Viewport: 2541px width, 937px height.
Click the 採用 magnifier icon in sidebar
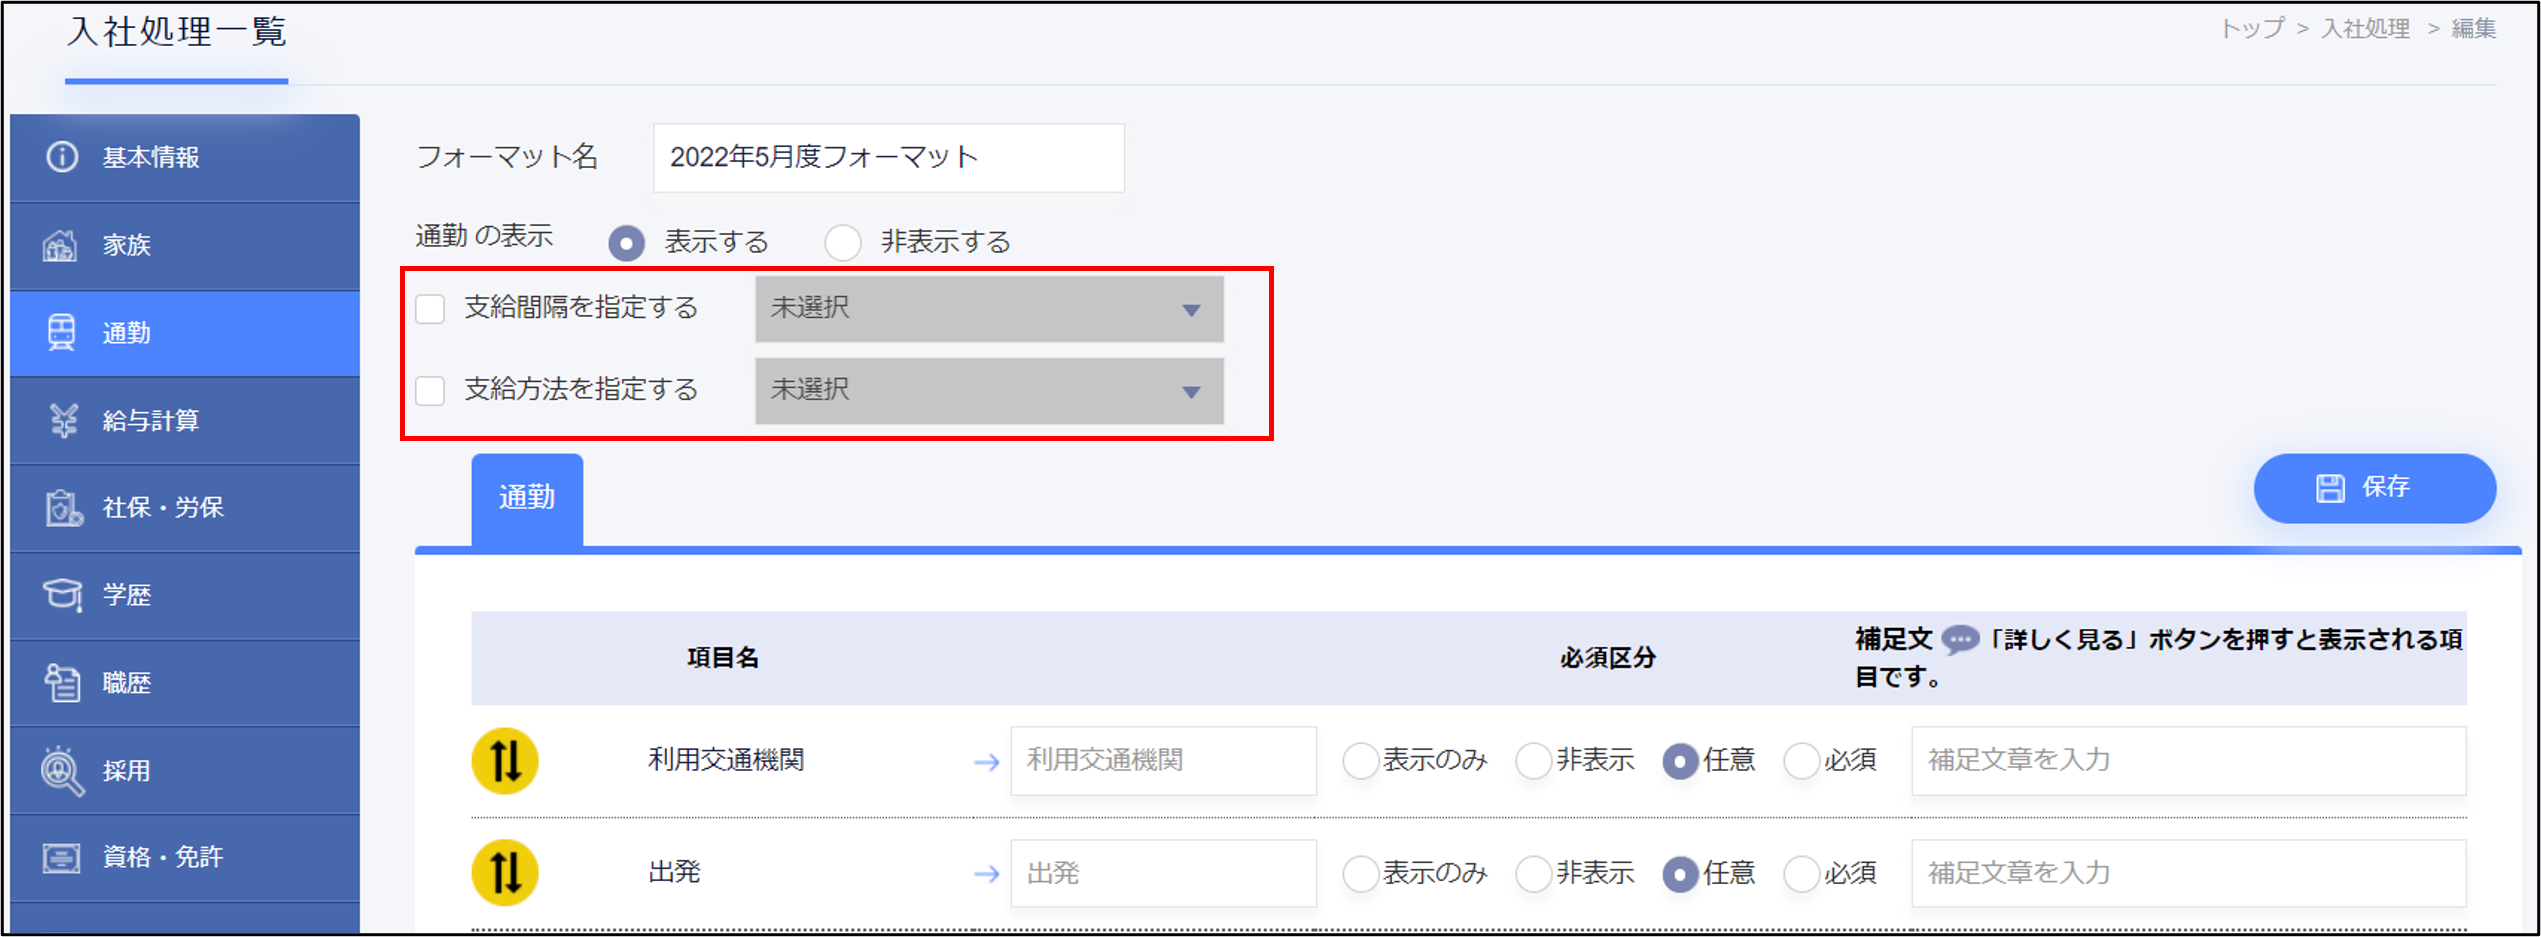tap(62, 771)
